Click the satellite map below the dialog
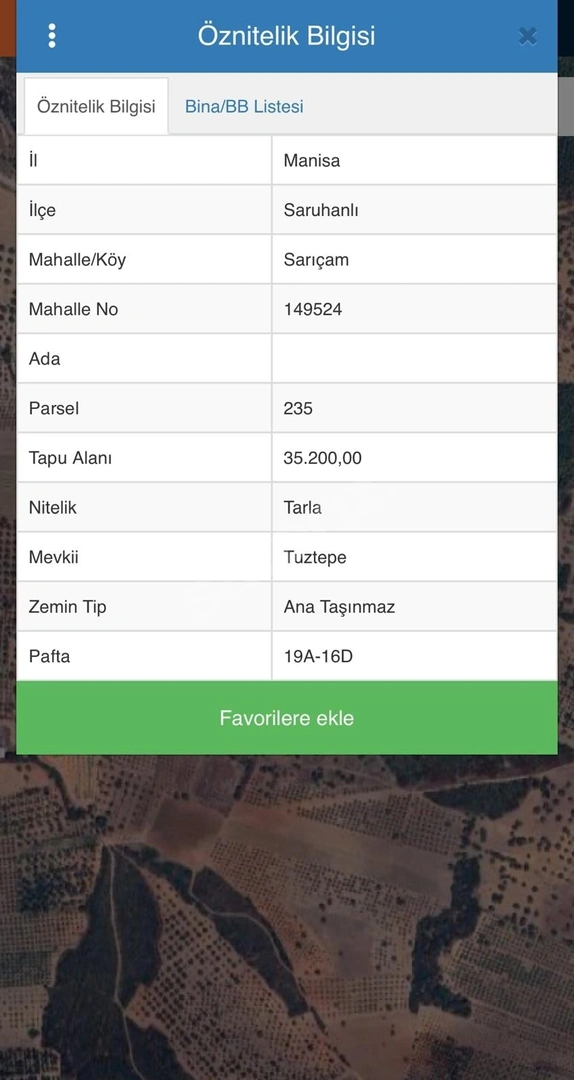This screenshot has height=1080, width=574. click(x=287, y=916)
